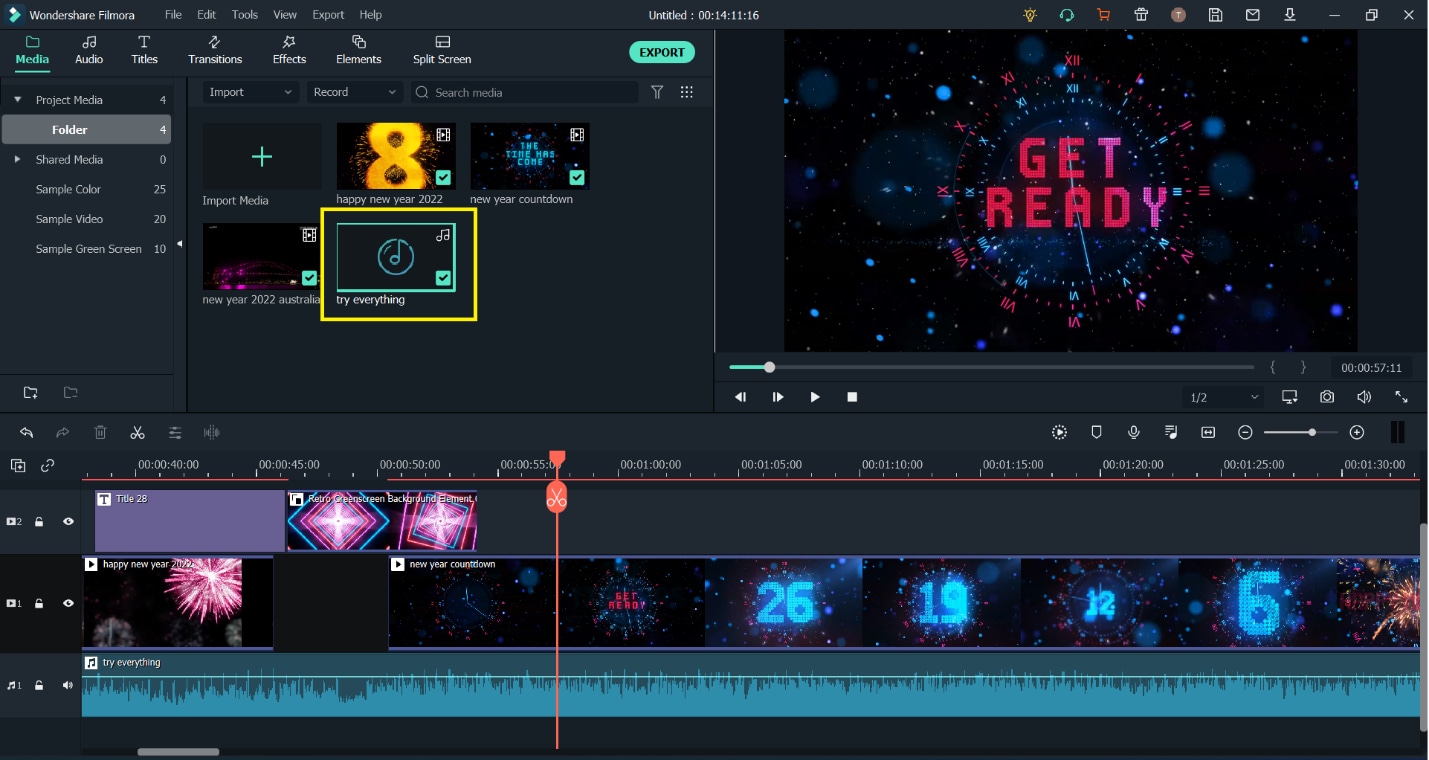Viewport: 1429px width, 760px height.
Task: Select the 'try everything' audio thumbnail
Action: pyautogui.click(x=396, y=257)
